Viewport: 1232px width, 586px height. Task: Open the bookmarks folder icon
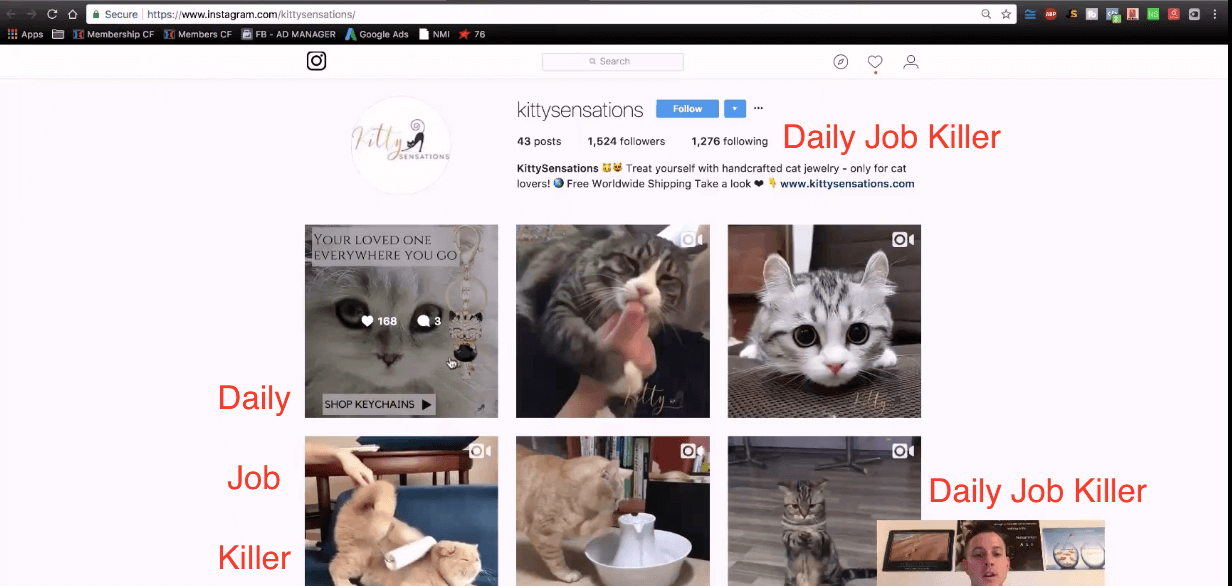[58, 34]
